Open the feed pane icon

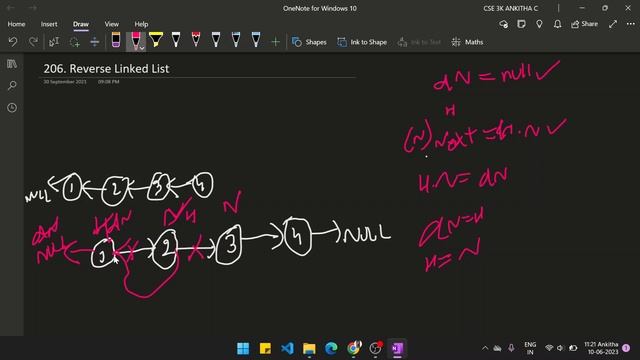[x=521, y=24]
